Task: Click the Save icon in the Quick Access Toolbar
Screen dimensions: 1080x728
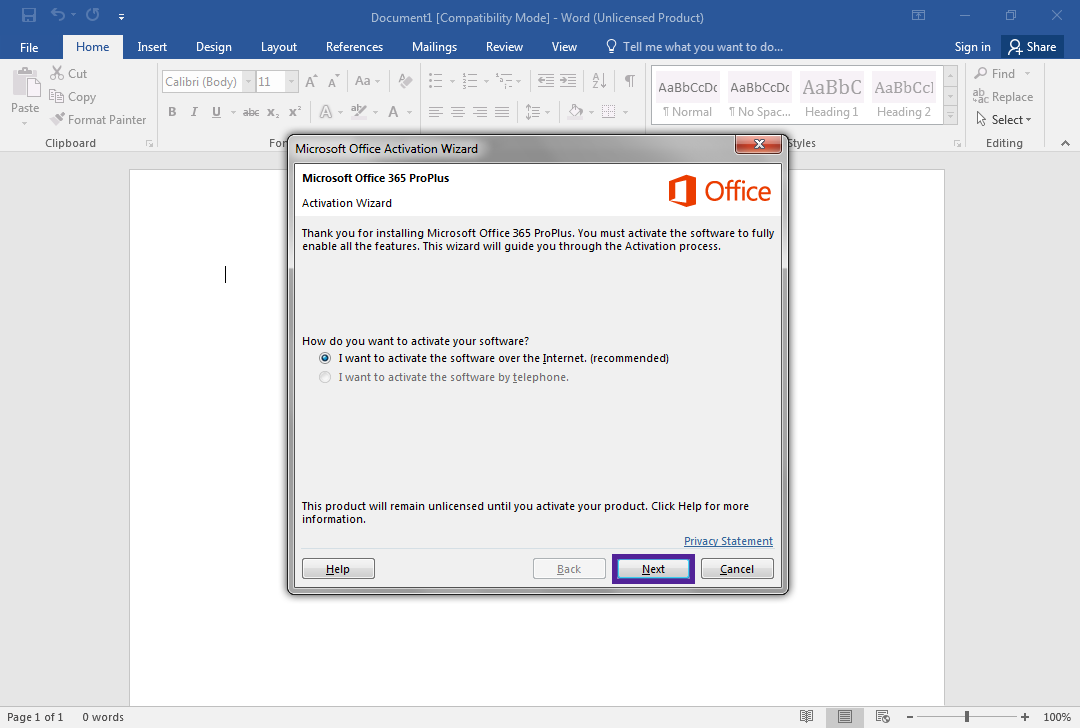Action: [x=29, y=15]
